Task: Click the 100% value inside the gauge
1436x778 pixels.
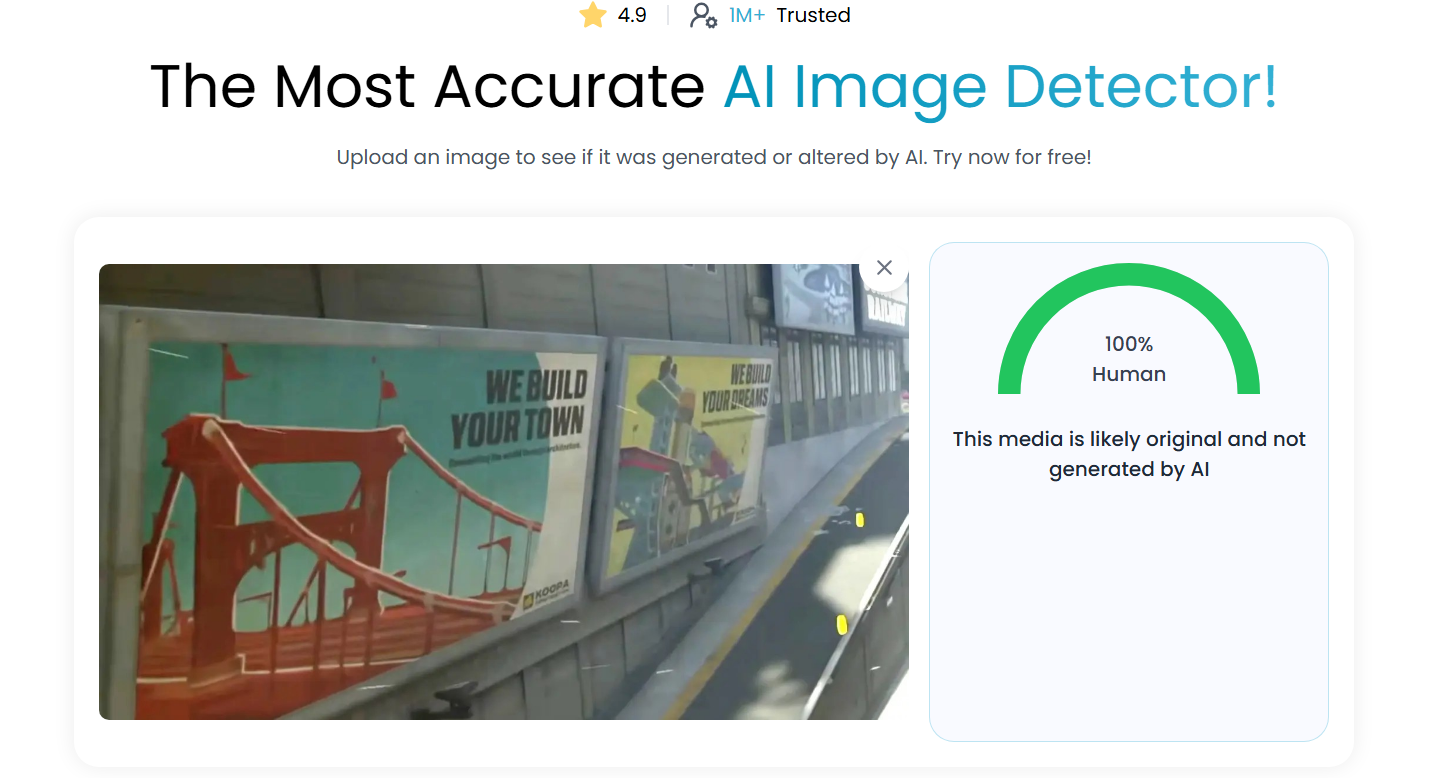Action: click(1129, 344)
